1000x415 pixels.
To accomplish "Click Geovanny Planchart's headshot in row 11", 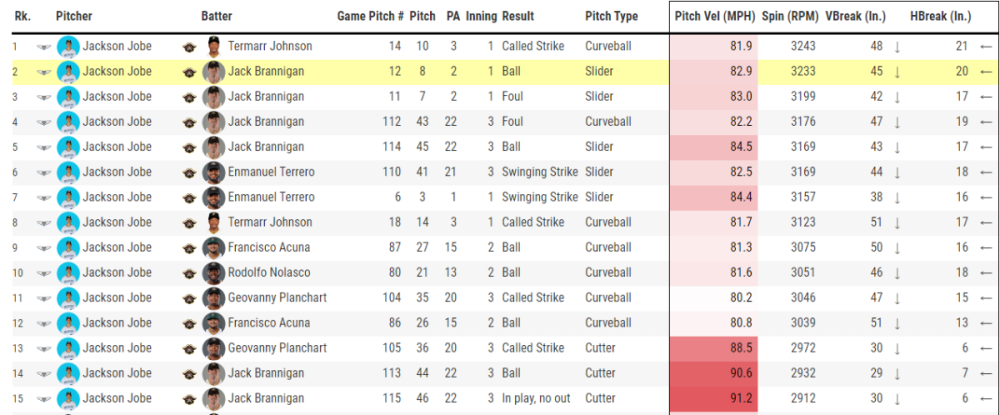I will click(x=213, y=297).
